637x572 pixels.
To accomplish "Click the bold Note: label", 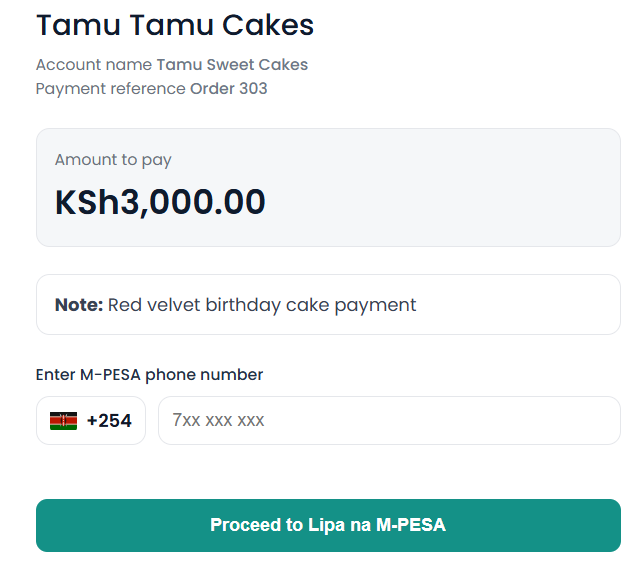I will [79, 305].
